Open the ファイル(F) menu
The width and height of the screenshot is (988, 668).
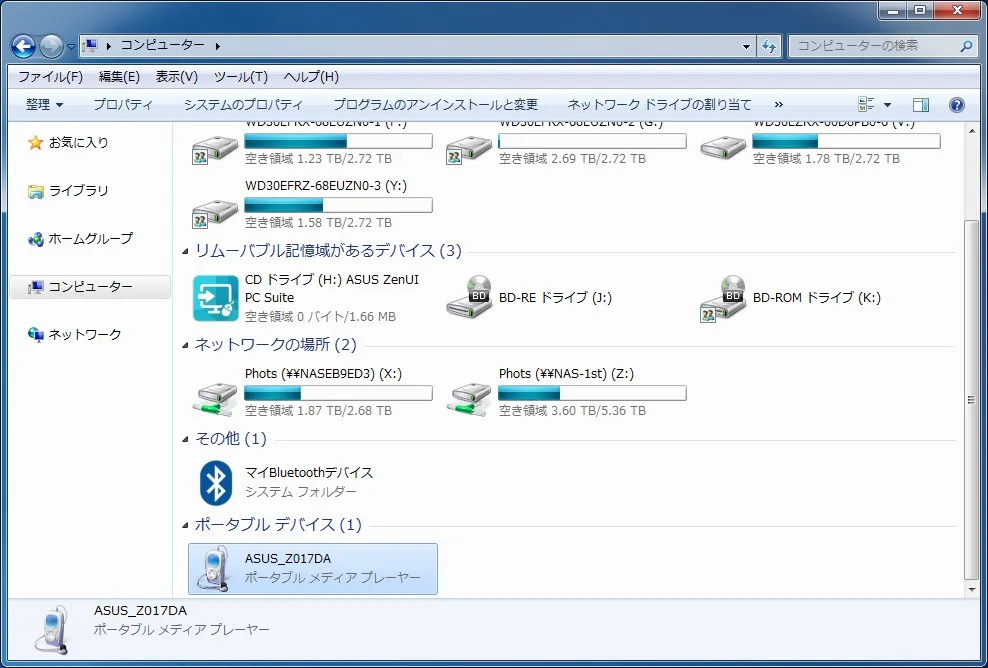point(50,77)
